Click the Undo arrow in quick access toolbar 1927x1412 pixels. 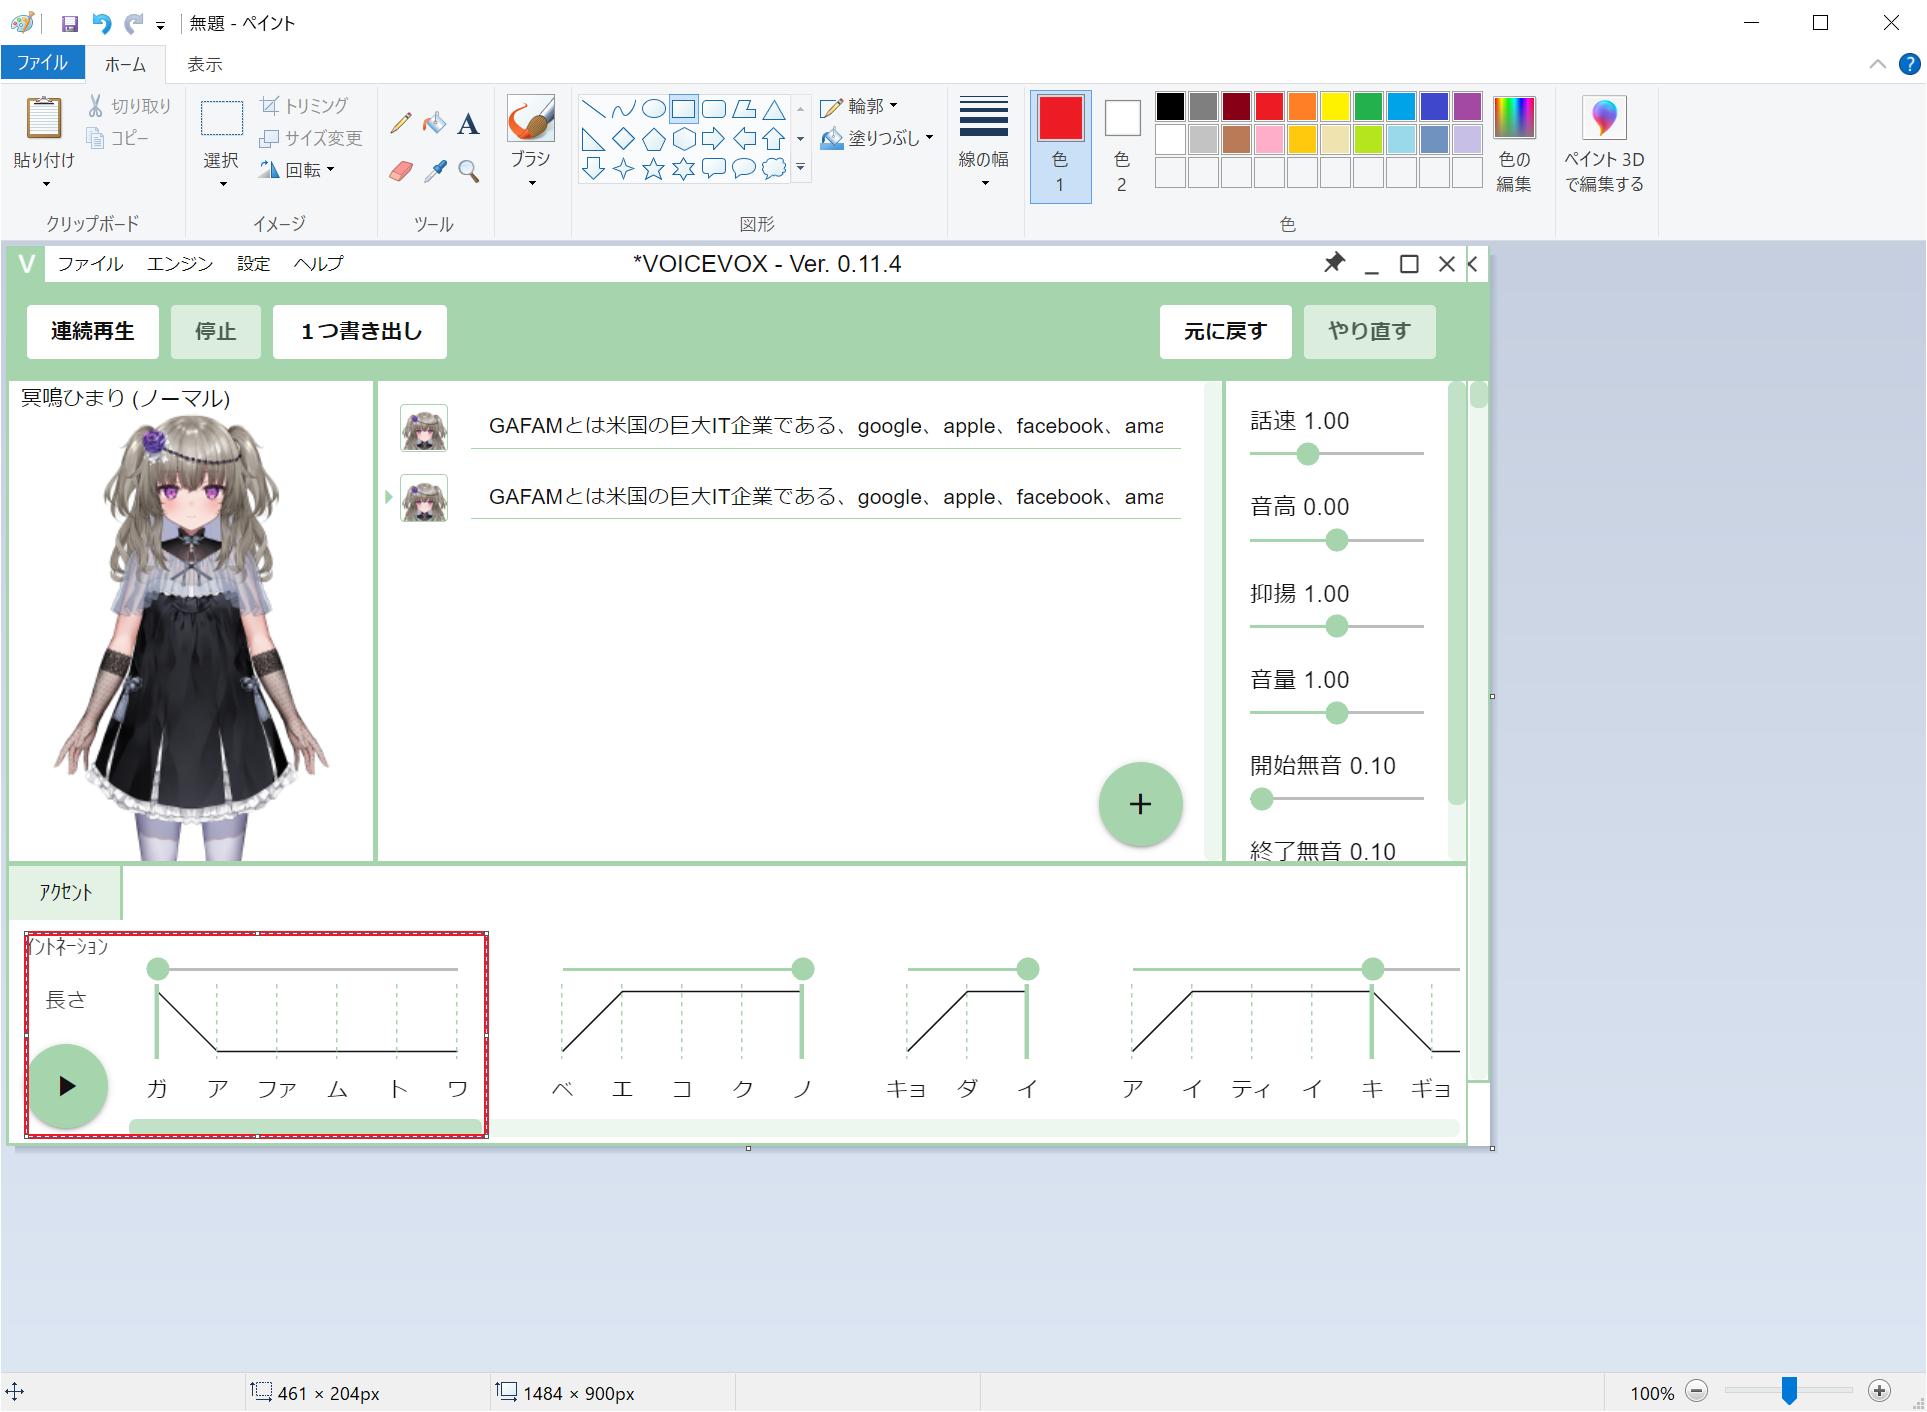pos(101,23)
